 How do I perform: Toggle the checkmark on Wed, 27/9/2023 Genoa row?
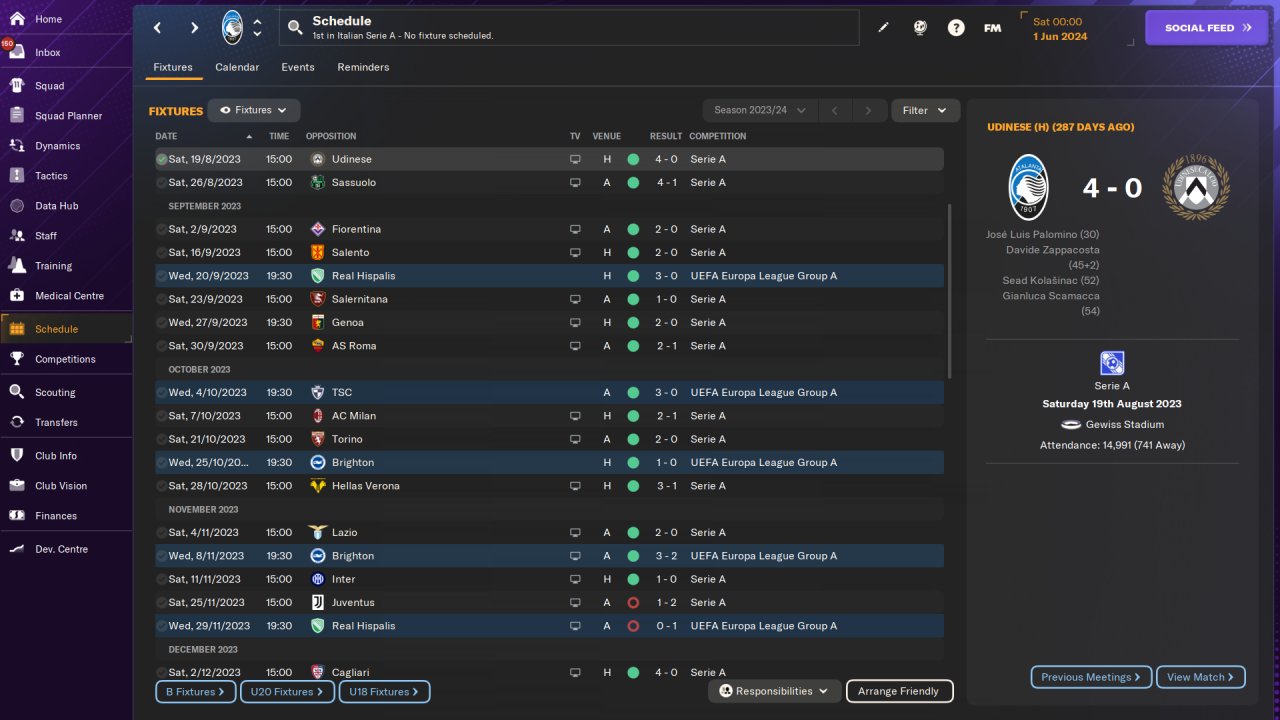pyautogui.click(x=161, y=323)
